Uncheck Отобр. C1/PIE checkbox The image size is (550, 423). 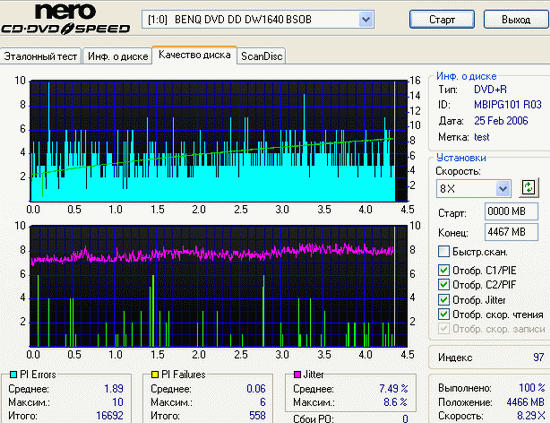point(444,270)
